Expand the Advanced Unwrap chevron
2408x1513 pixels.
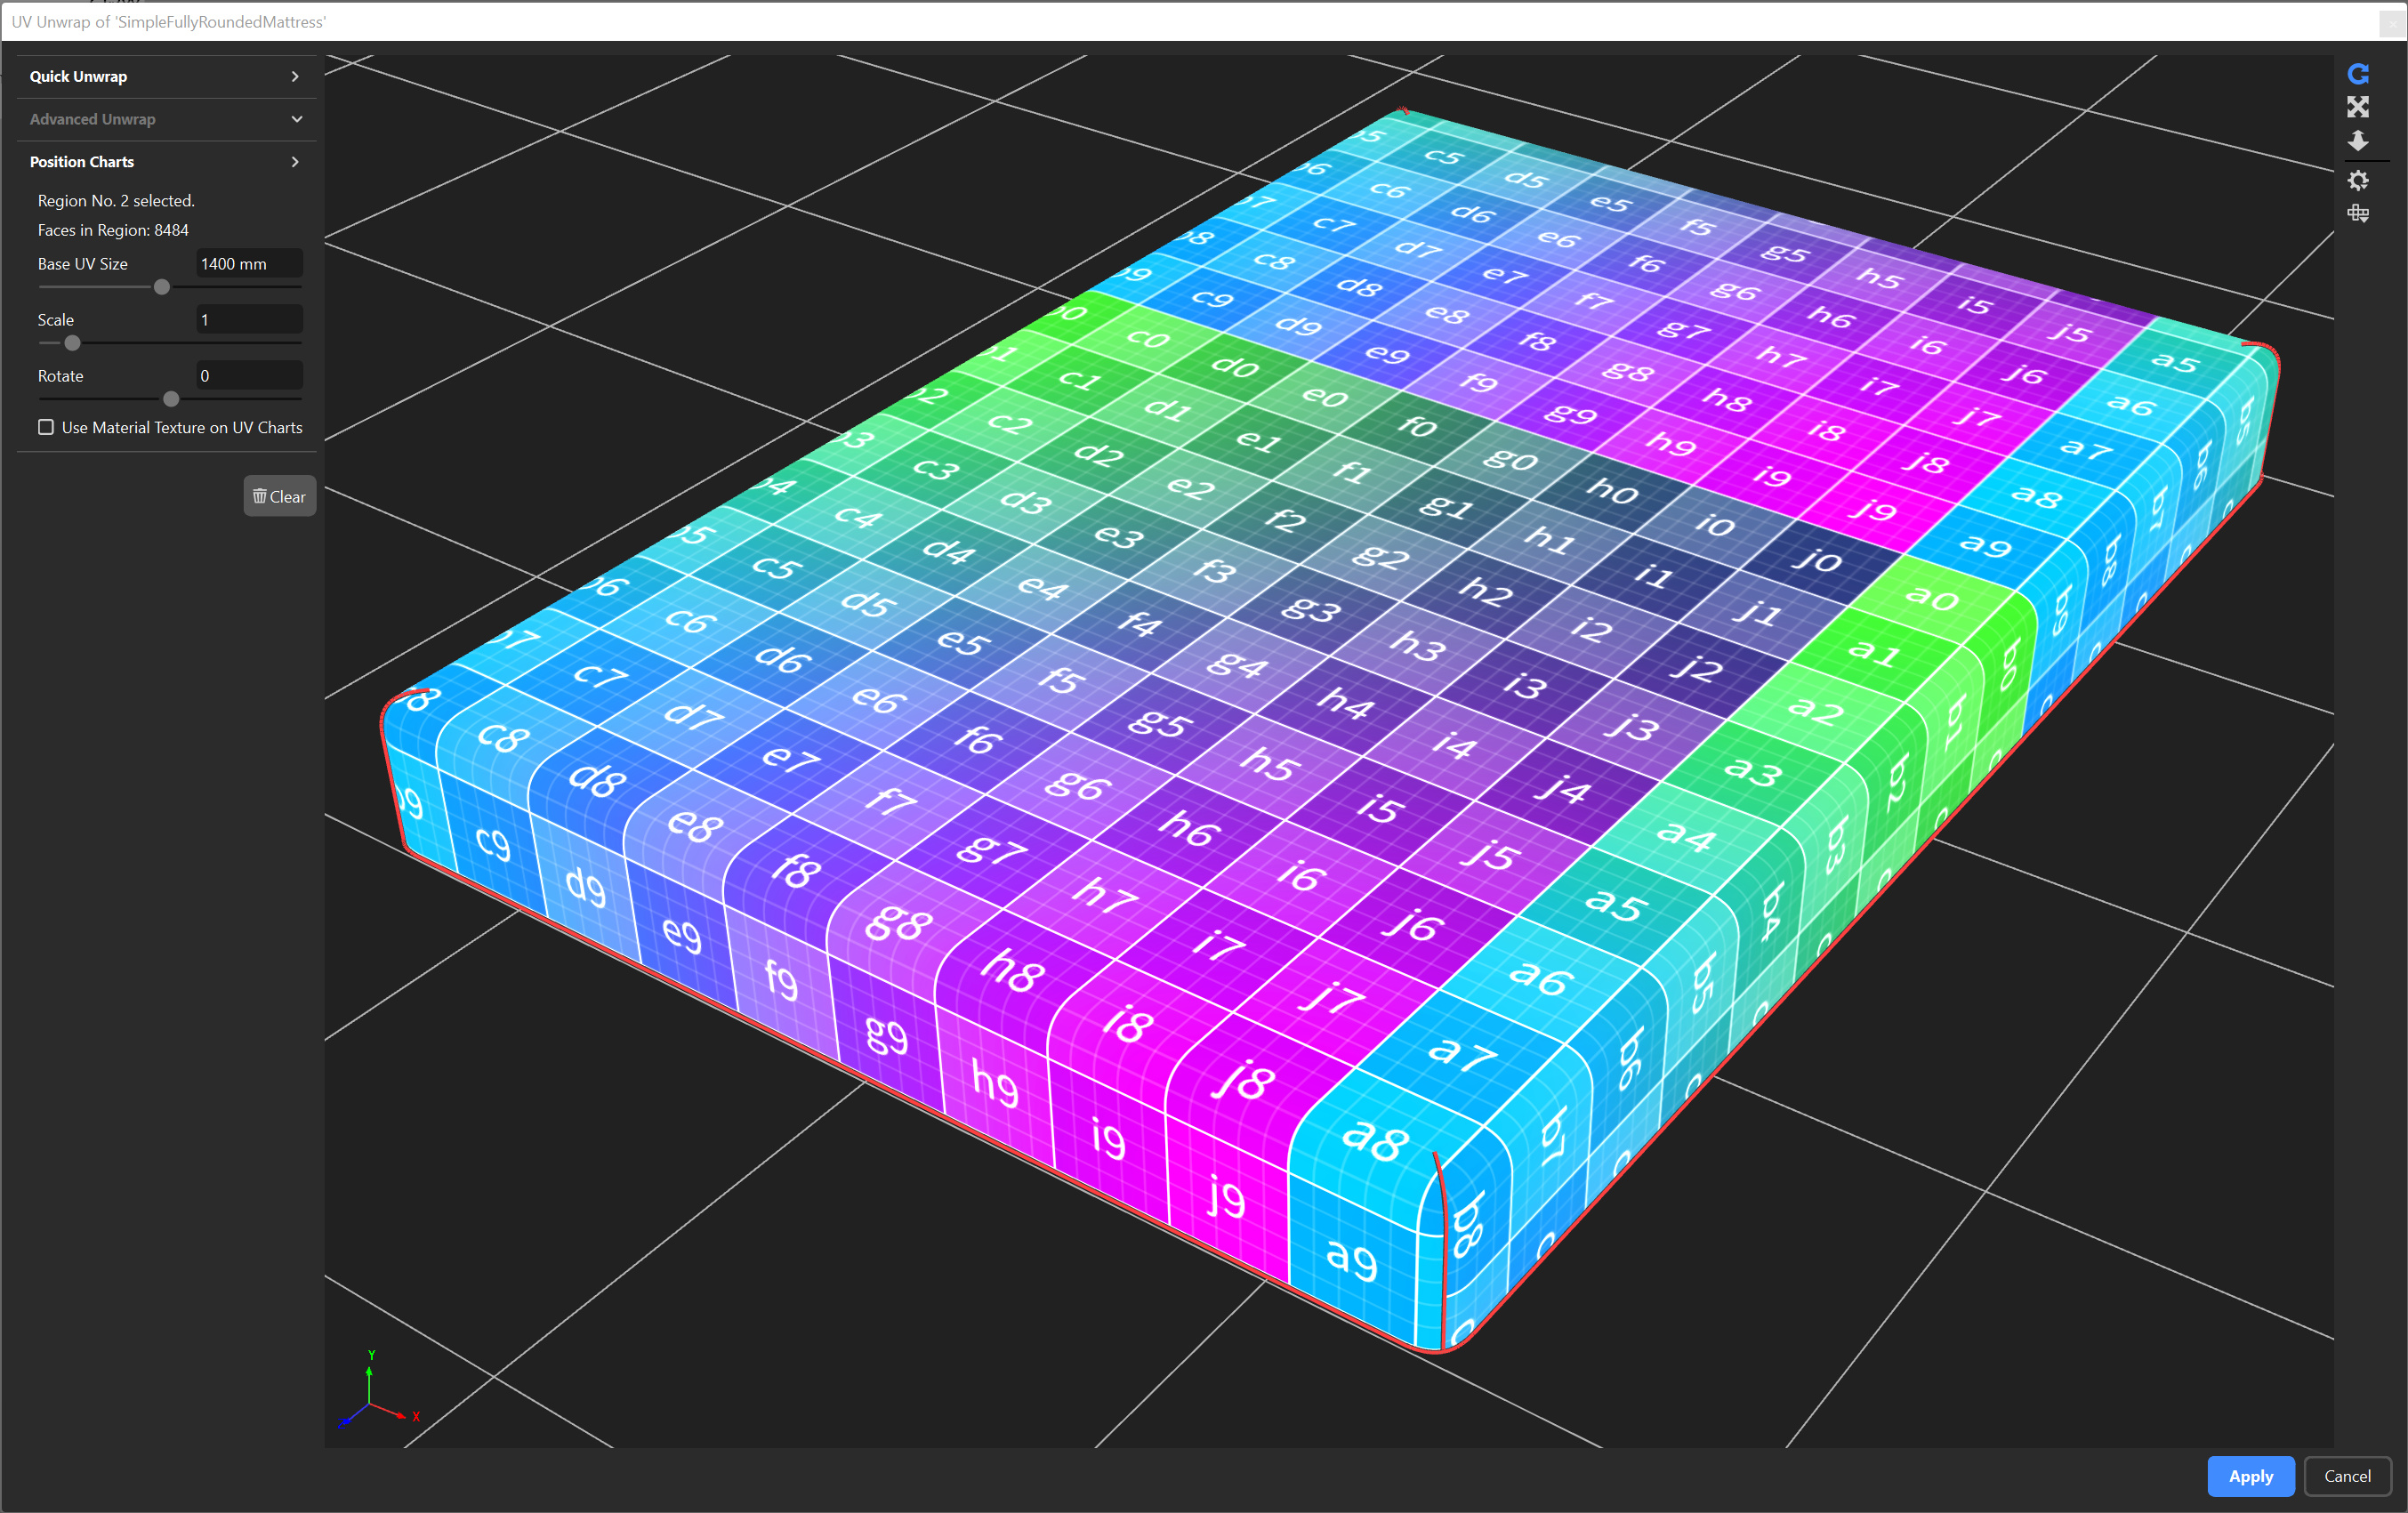tap(296, 119)
